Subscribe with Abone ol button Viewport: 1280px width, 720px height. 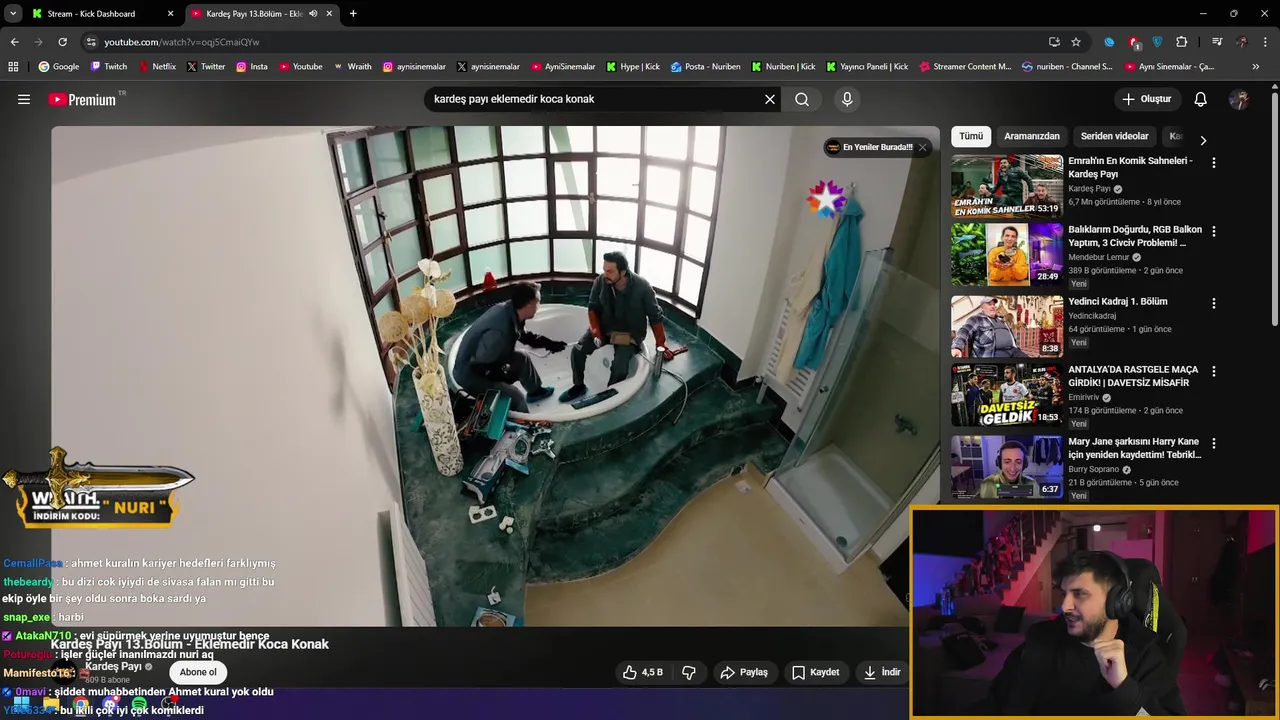tap(198, 672)
